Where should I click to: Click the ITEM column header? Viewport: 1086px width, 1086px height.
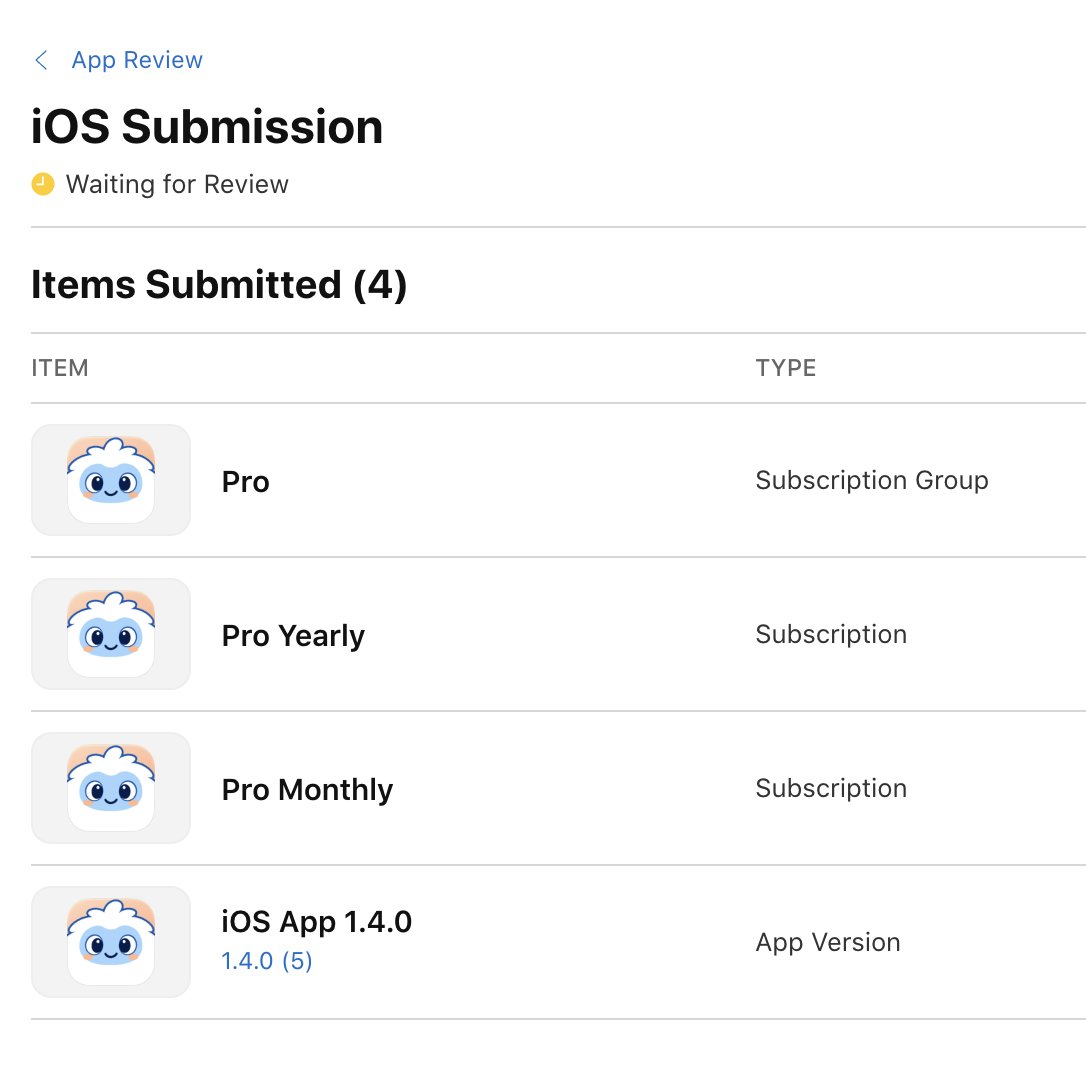60,368
